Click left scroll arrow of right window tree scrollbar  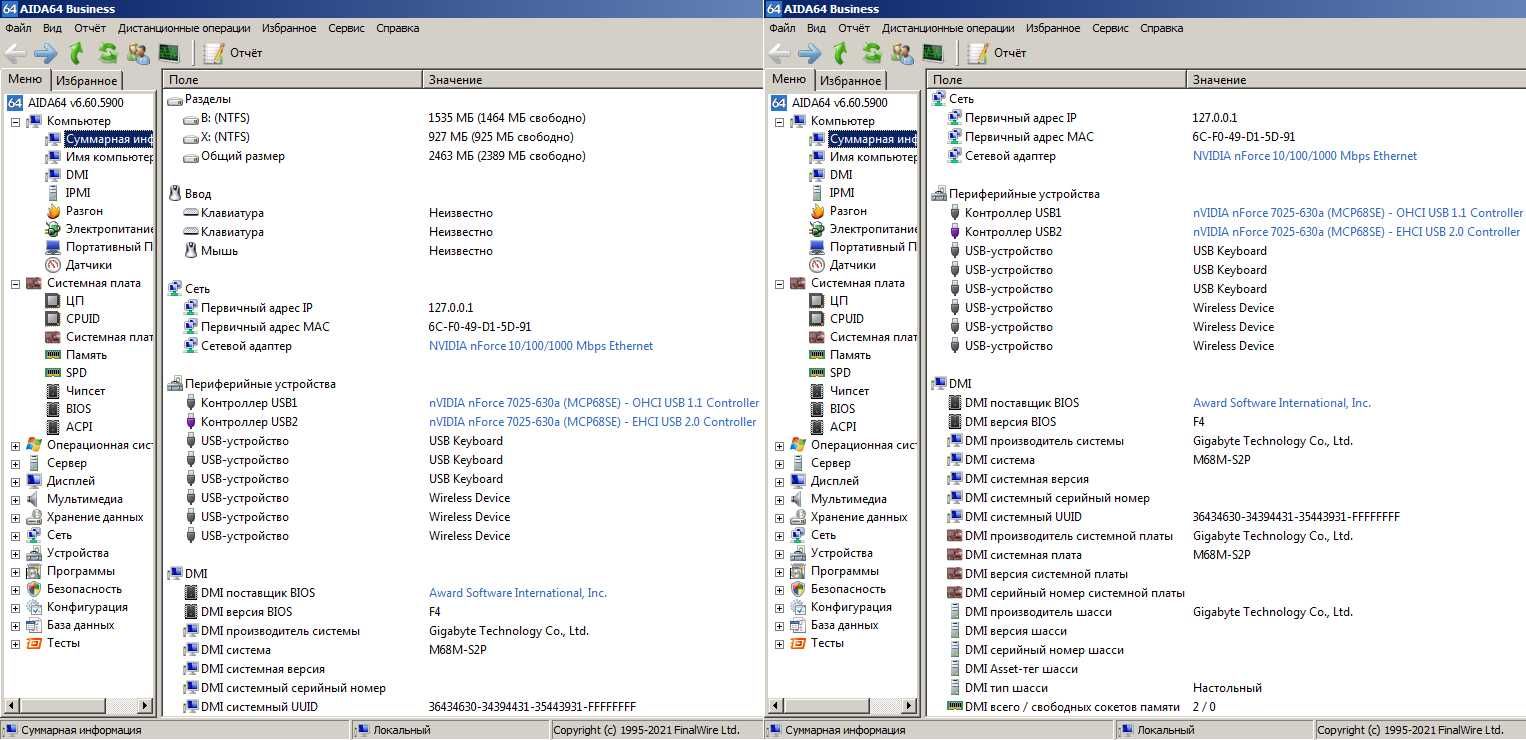775,707
